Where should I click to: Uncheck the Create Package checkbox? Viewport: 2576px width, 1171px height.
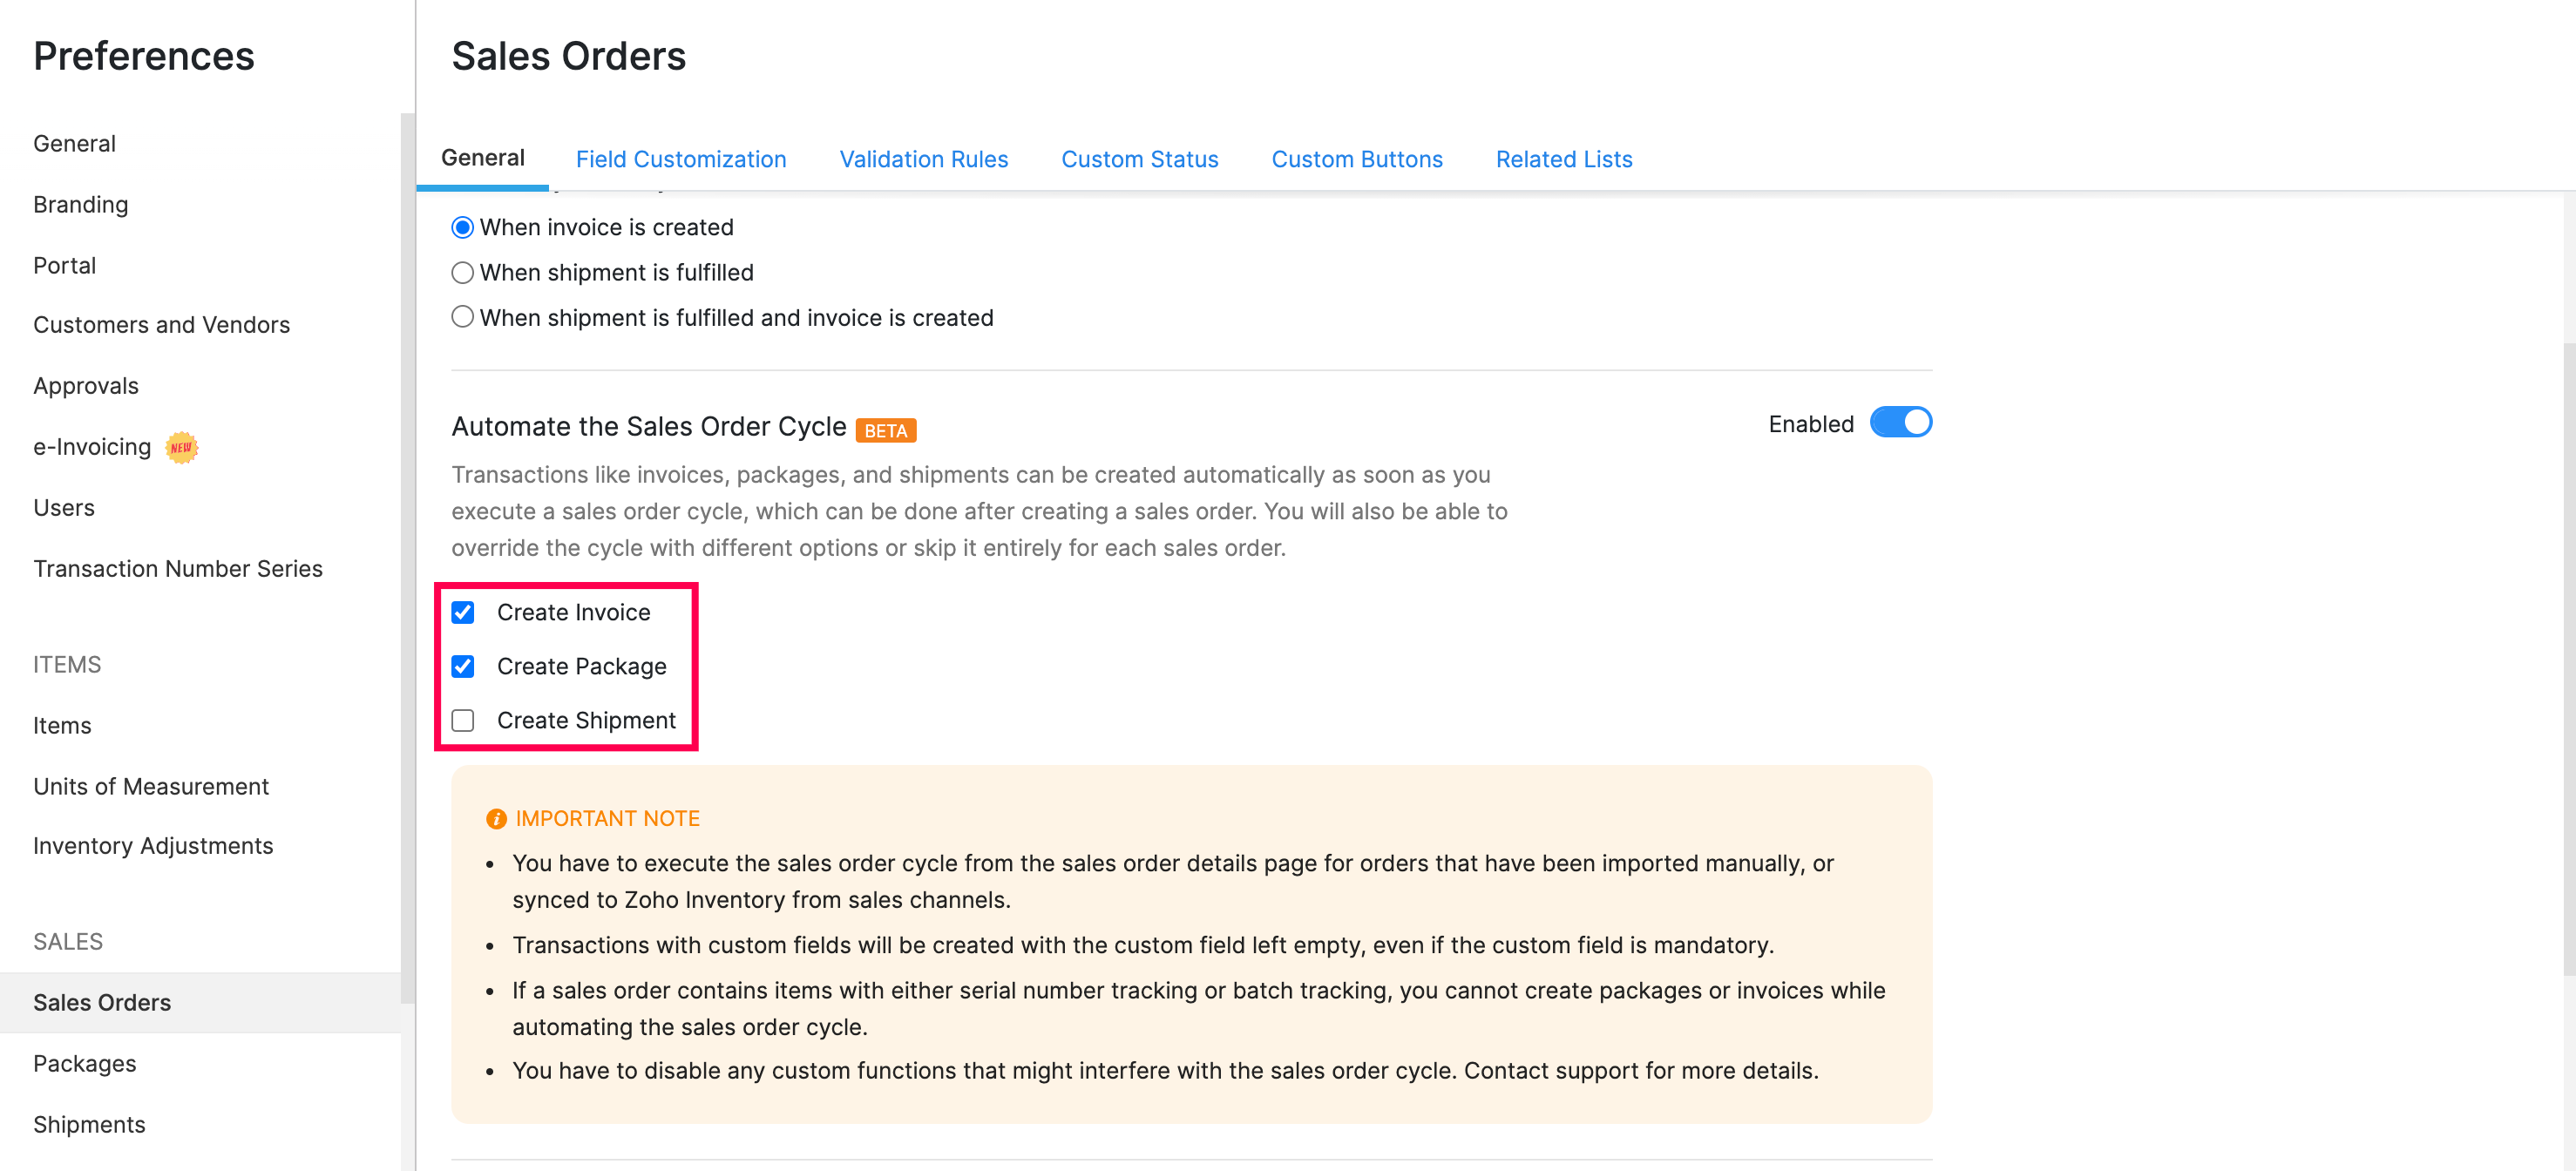pos(463,666)
